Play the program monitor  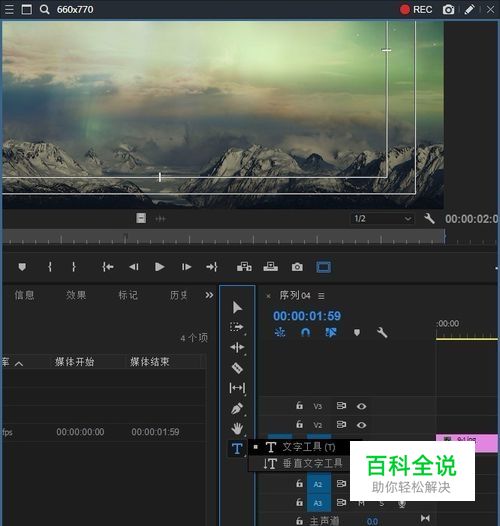pyautogui.click(x=159, y=267)
